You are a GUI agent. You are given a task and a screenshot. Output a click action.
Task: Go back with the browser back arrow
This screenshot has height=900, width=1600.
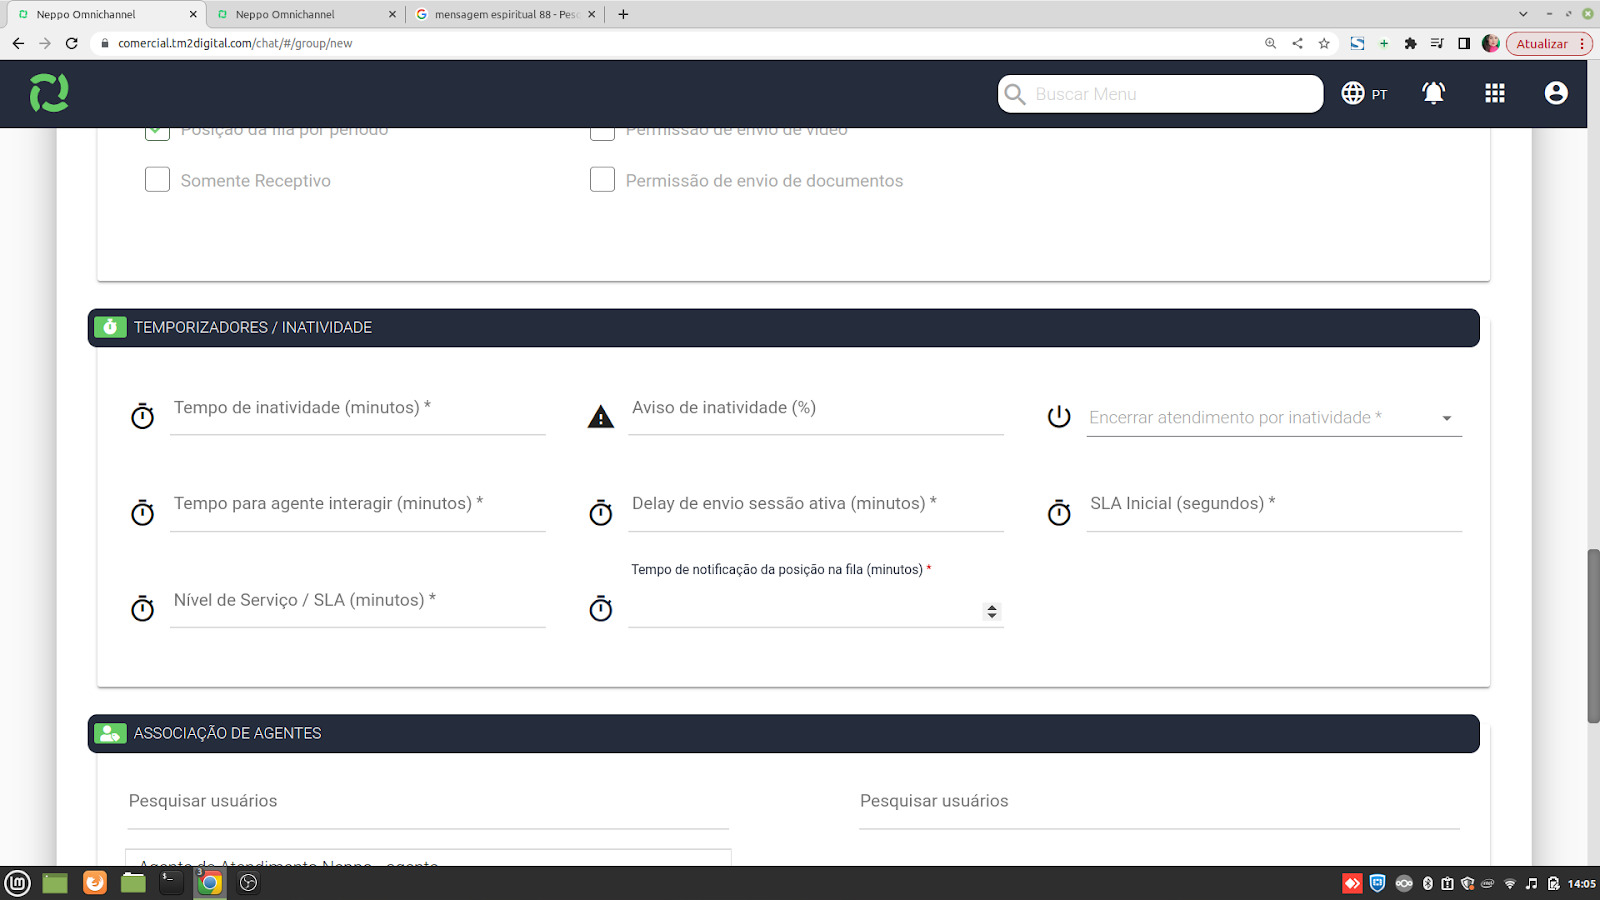point(18,43)
